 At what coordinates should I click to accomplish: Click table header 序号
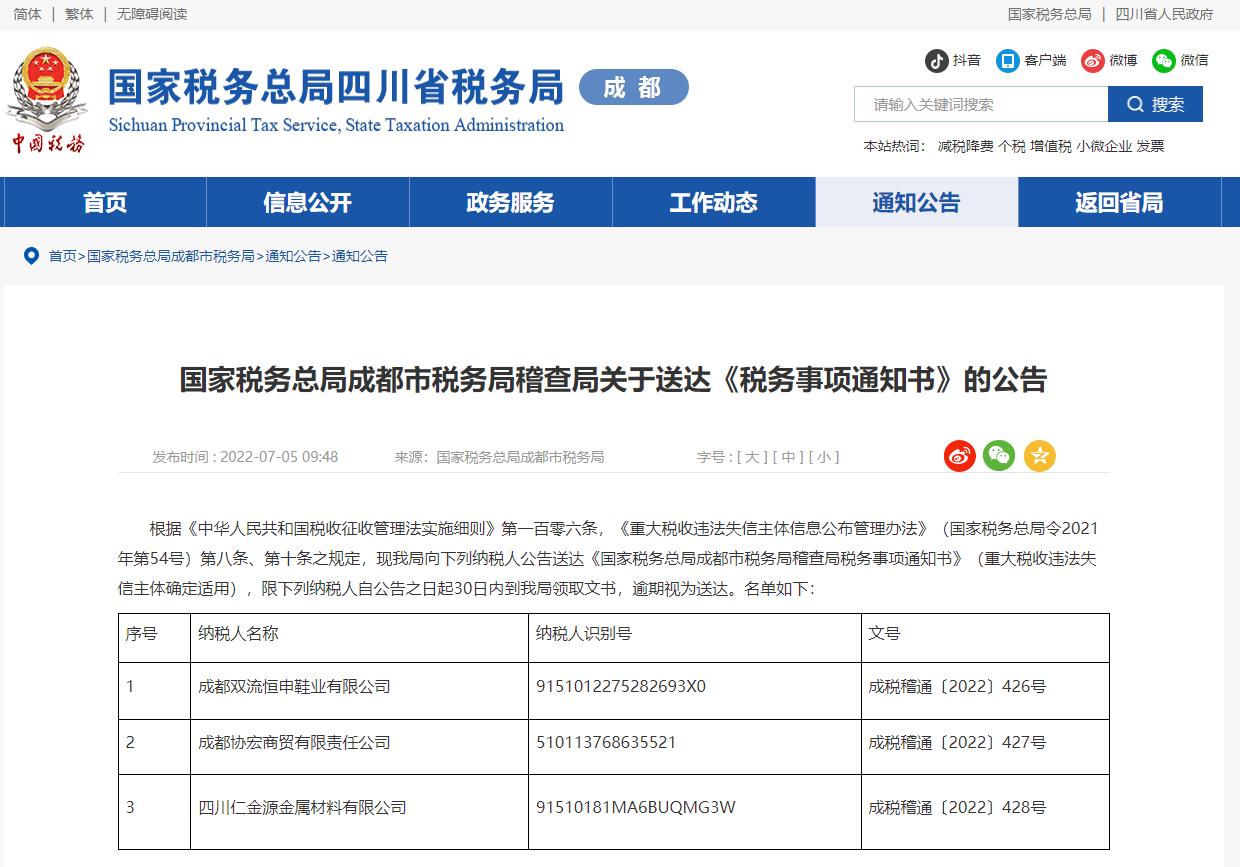(x=141, y=633)
